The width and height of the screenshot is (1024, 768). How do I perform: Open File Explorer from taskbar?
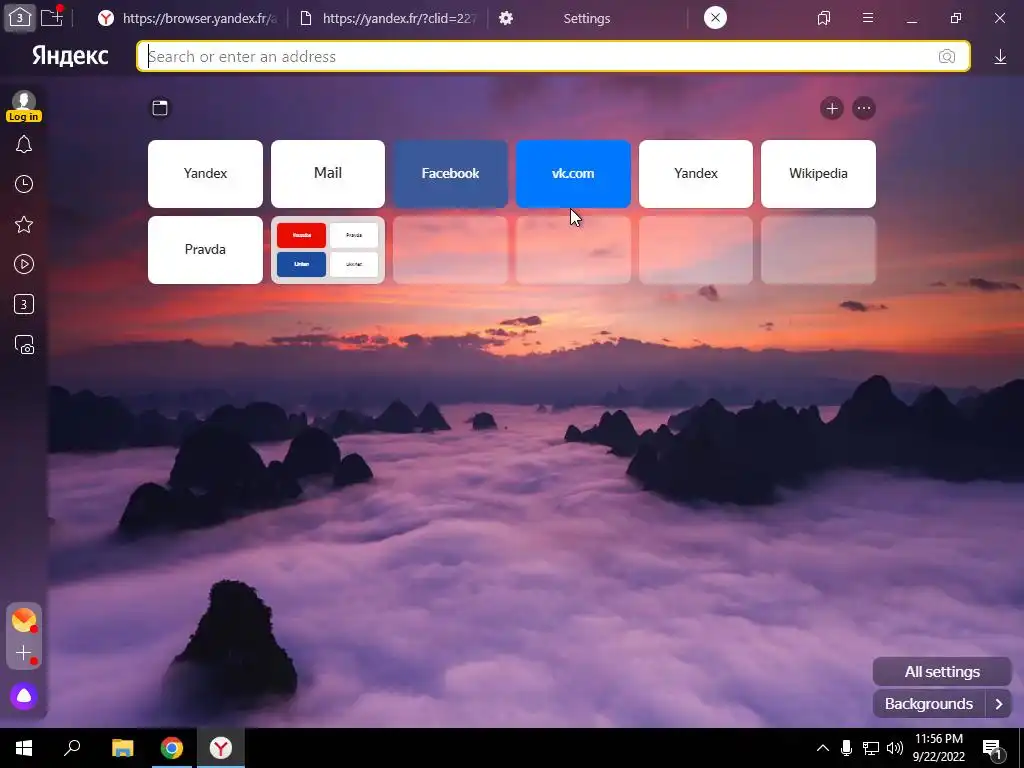click(122, 748)
